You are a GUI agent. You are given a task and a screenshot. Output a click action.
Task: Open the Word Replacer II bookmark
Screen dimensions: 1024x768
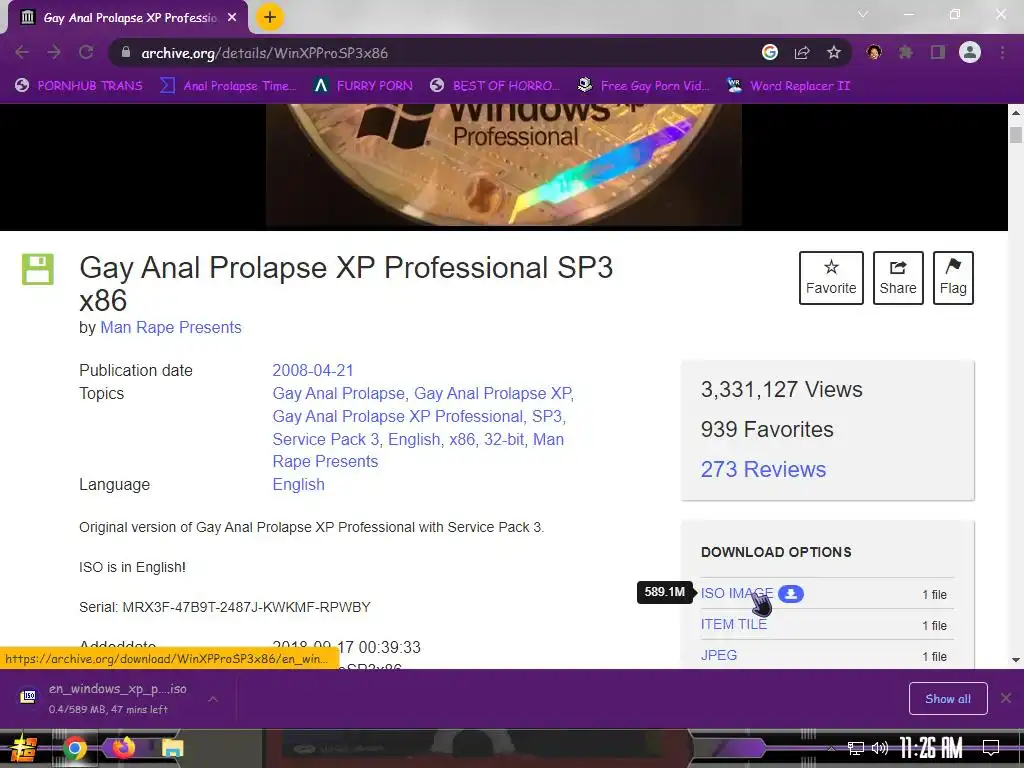point(789,86)
